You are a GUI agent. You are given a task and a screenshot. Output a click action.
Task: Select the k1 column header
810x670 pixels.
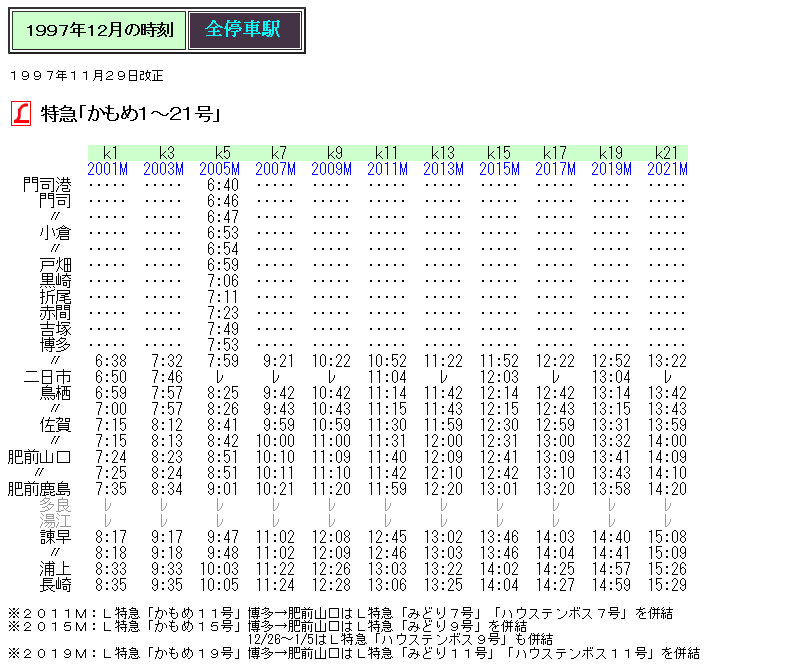(111, 153)
